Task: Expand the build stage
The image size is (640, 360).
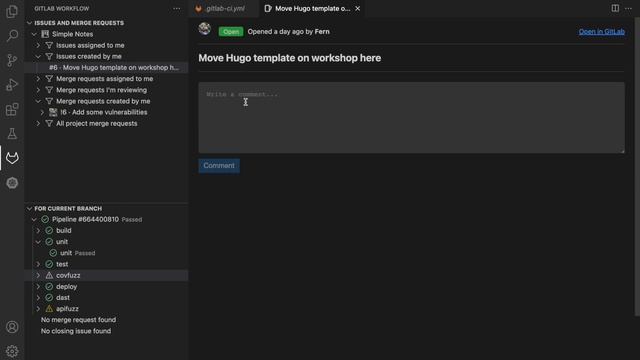Action: pos(38,231)
